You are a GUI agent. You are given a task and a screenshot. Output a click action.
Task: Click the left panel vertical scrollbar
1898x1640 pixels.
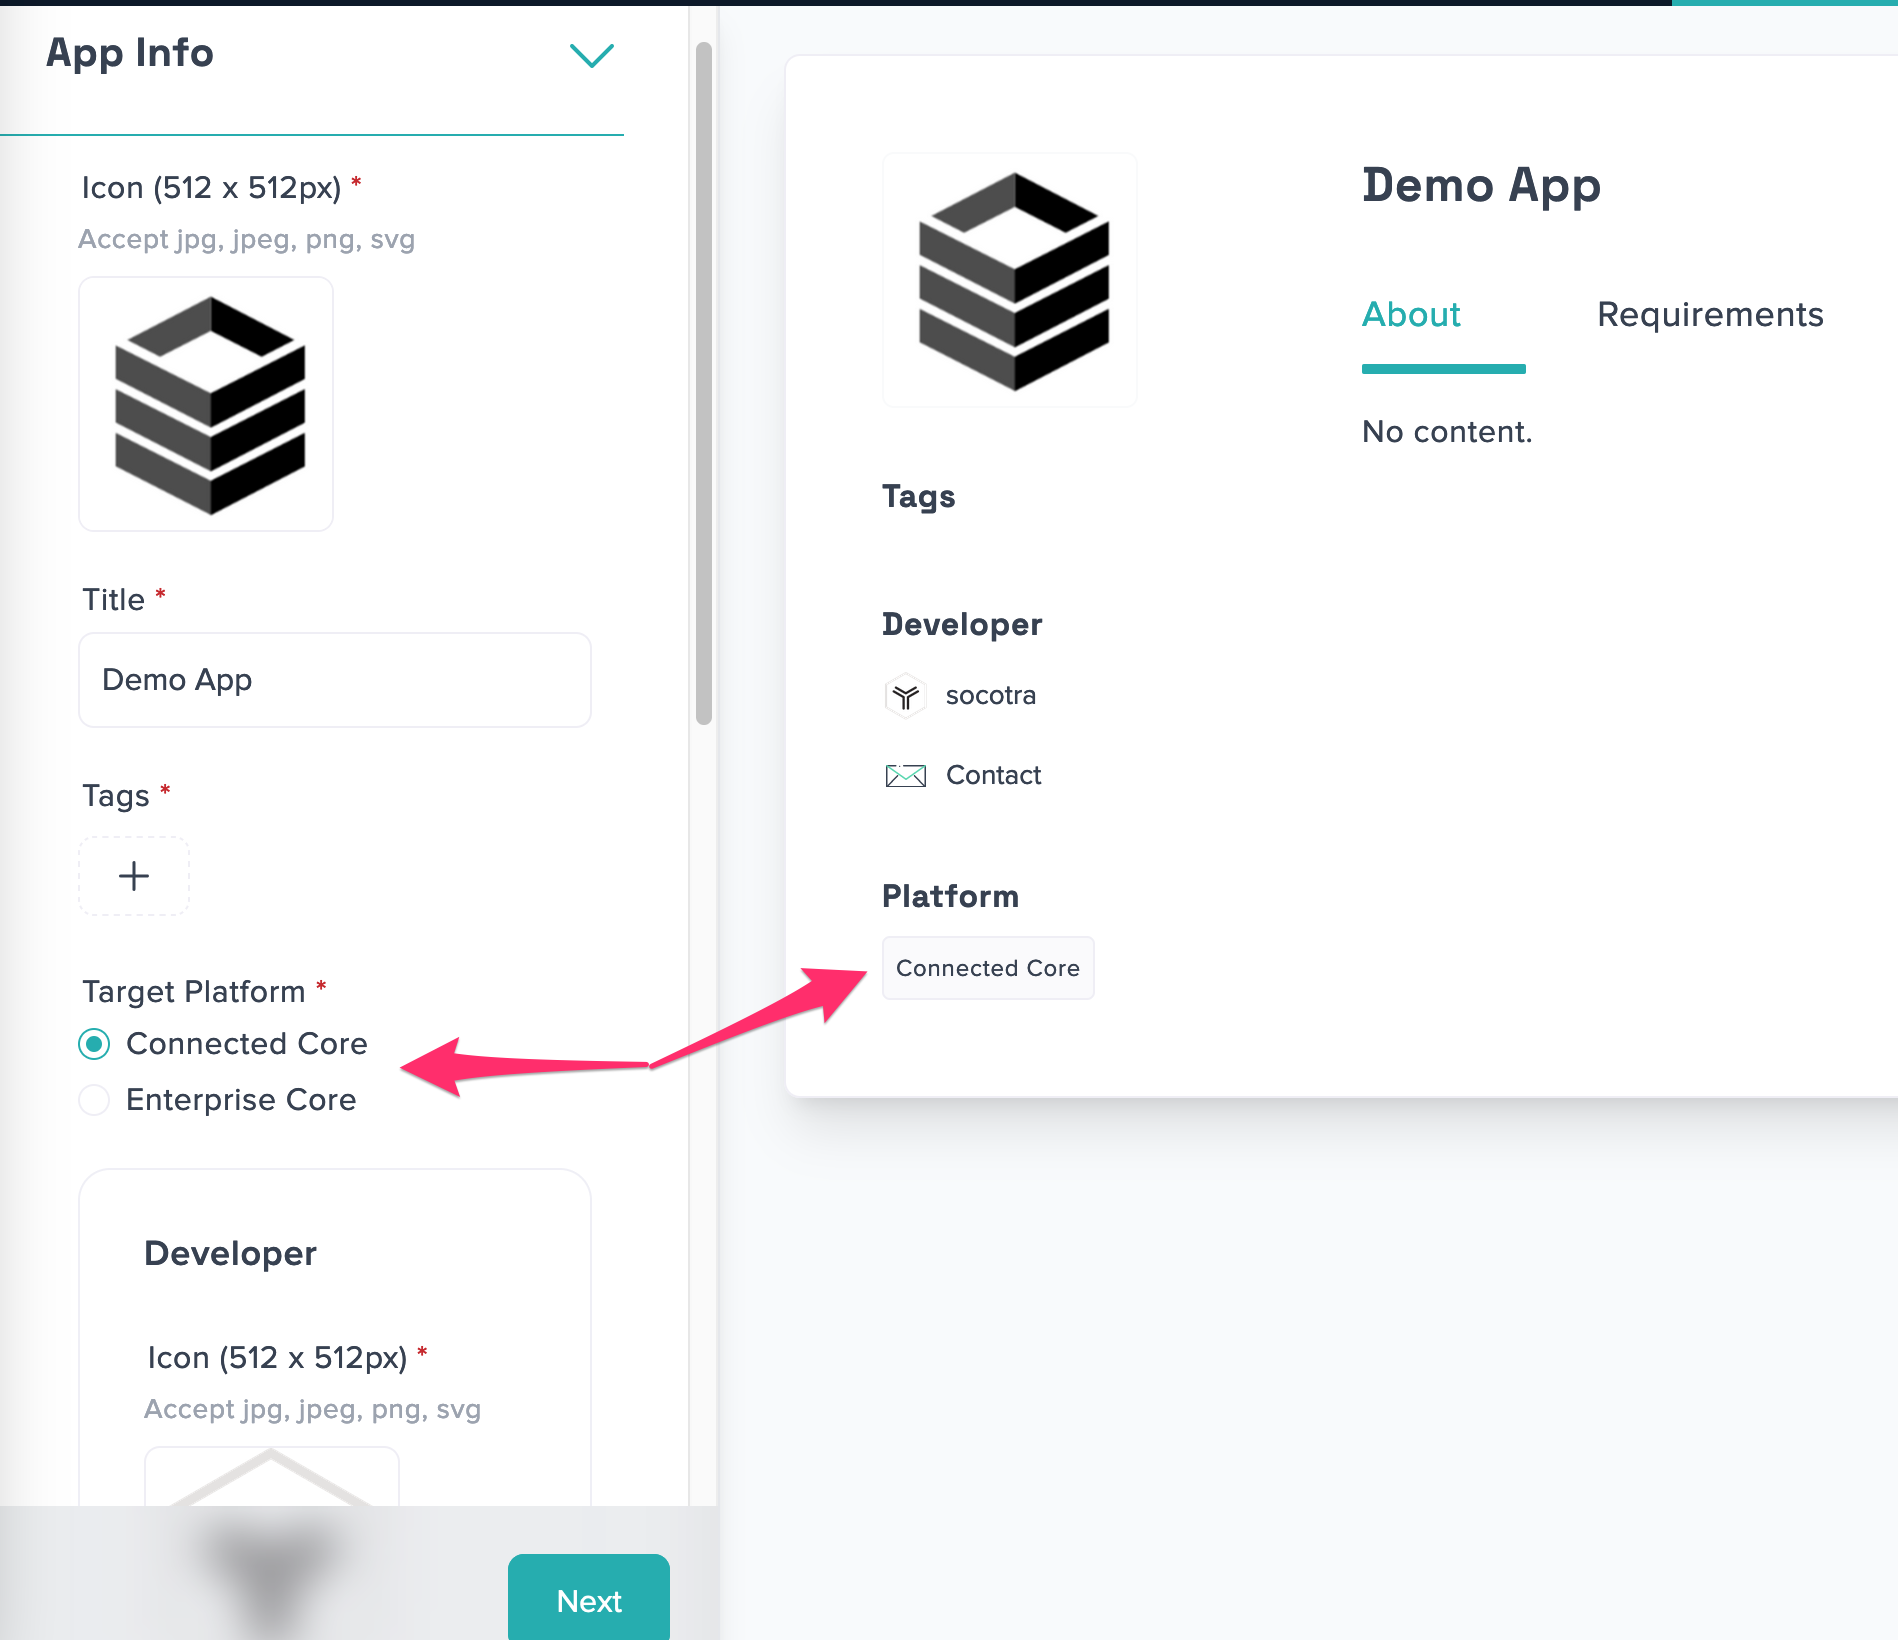coord(704,383)
